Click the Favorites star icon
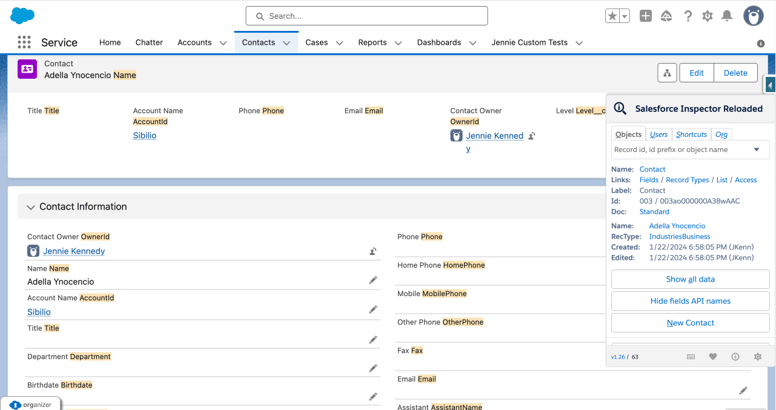 pyautogui.click(x=612, y=16)
